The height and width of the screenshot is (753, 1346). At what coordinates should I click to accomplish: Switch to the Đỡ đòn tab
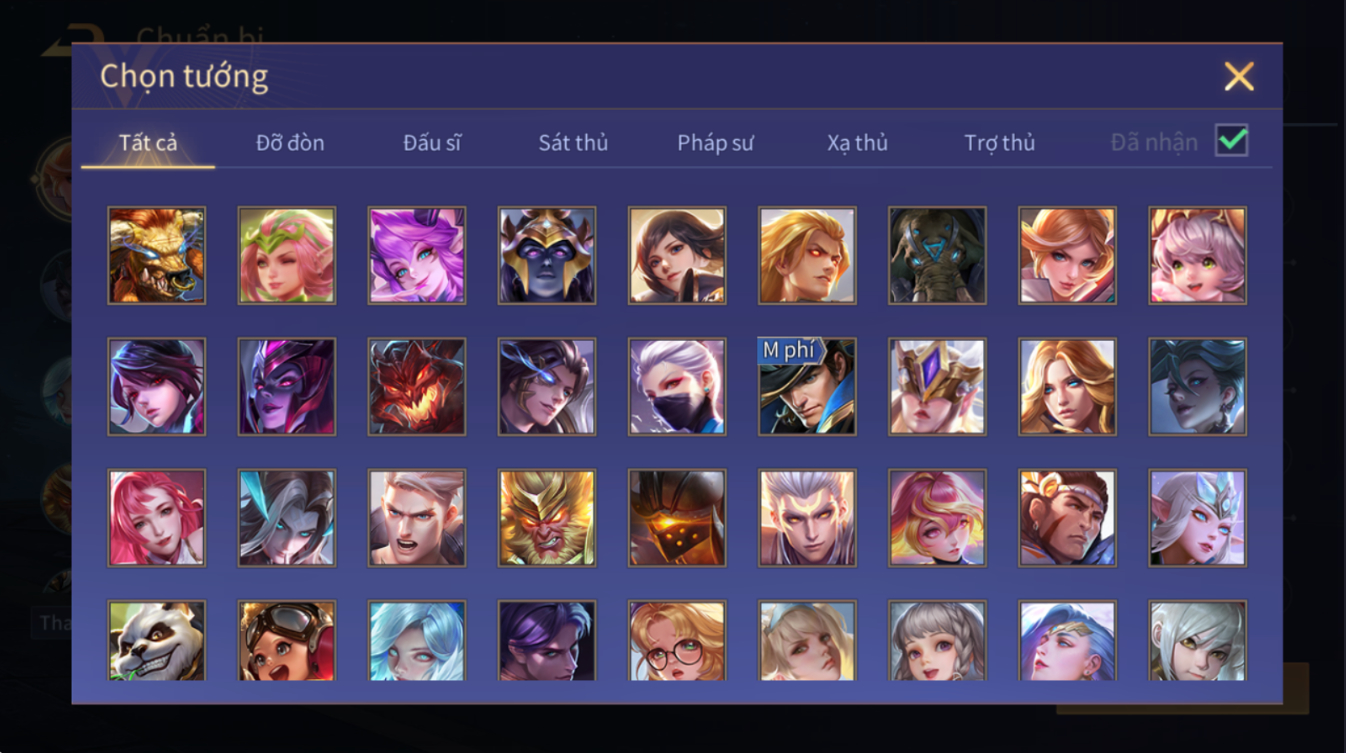(290, 143)
